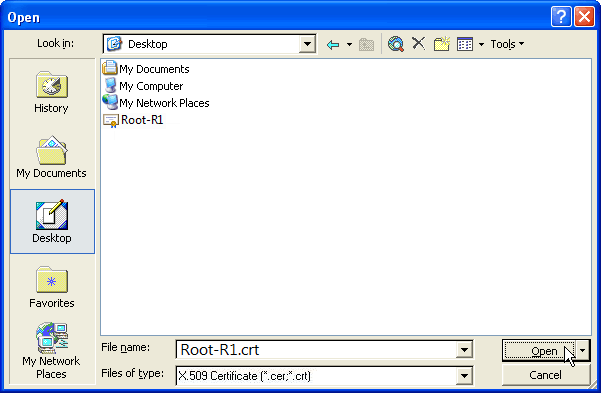This screenshot has width=601, height=393.
Task: Click the Create New Folder icon
Action: [x=442, y=44]
